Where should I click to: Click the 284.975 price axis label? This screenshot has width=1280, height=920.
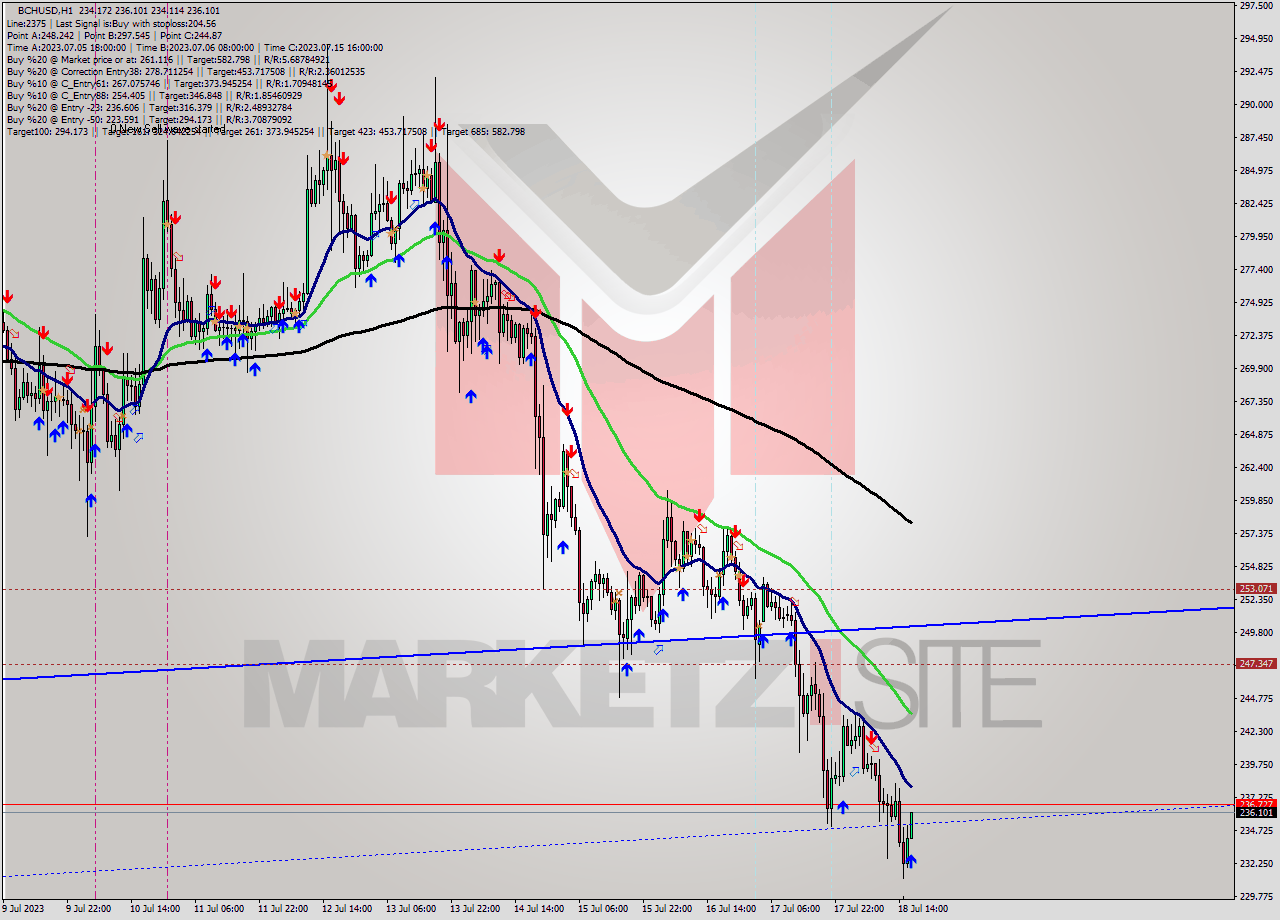(x=1255, y=171)
